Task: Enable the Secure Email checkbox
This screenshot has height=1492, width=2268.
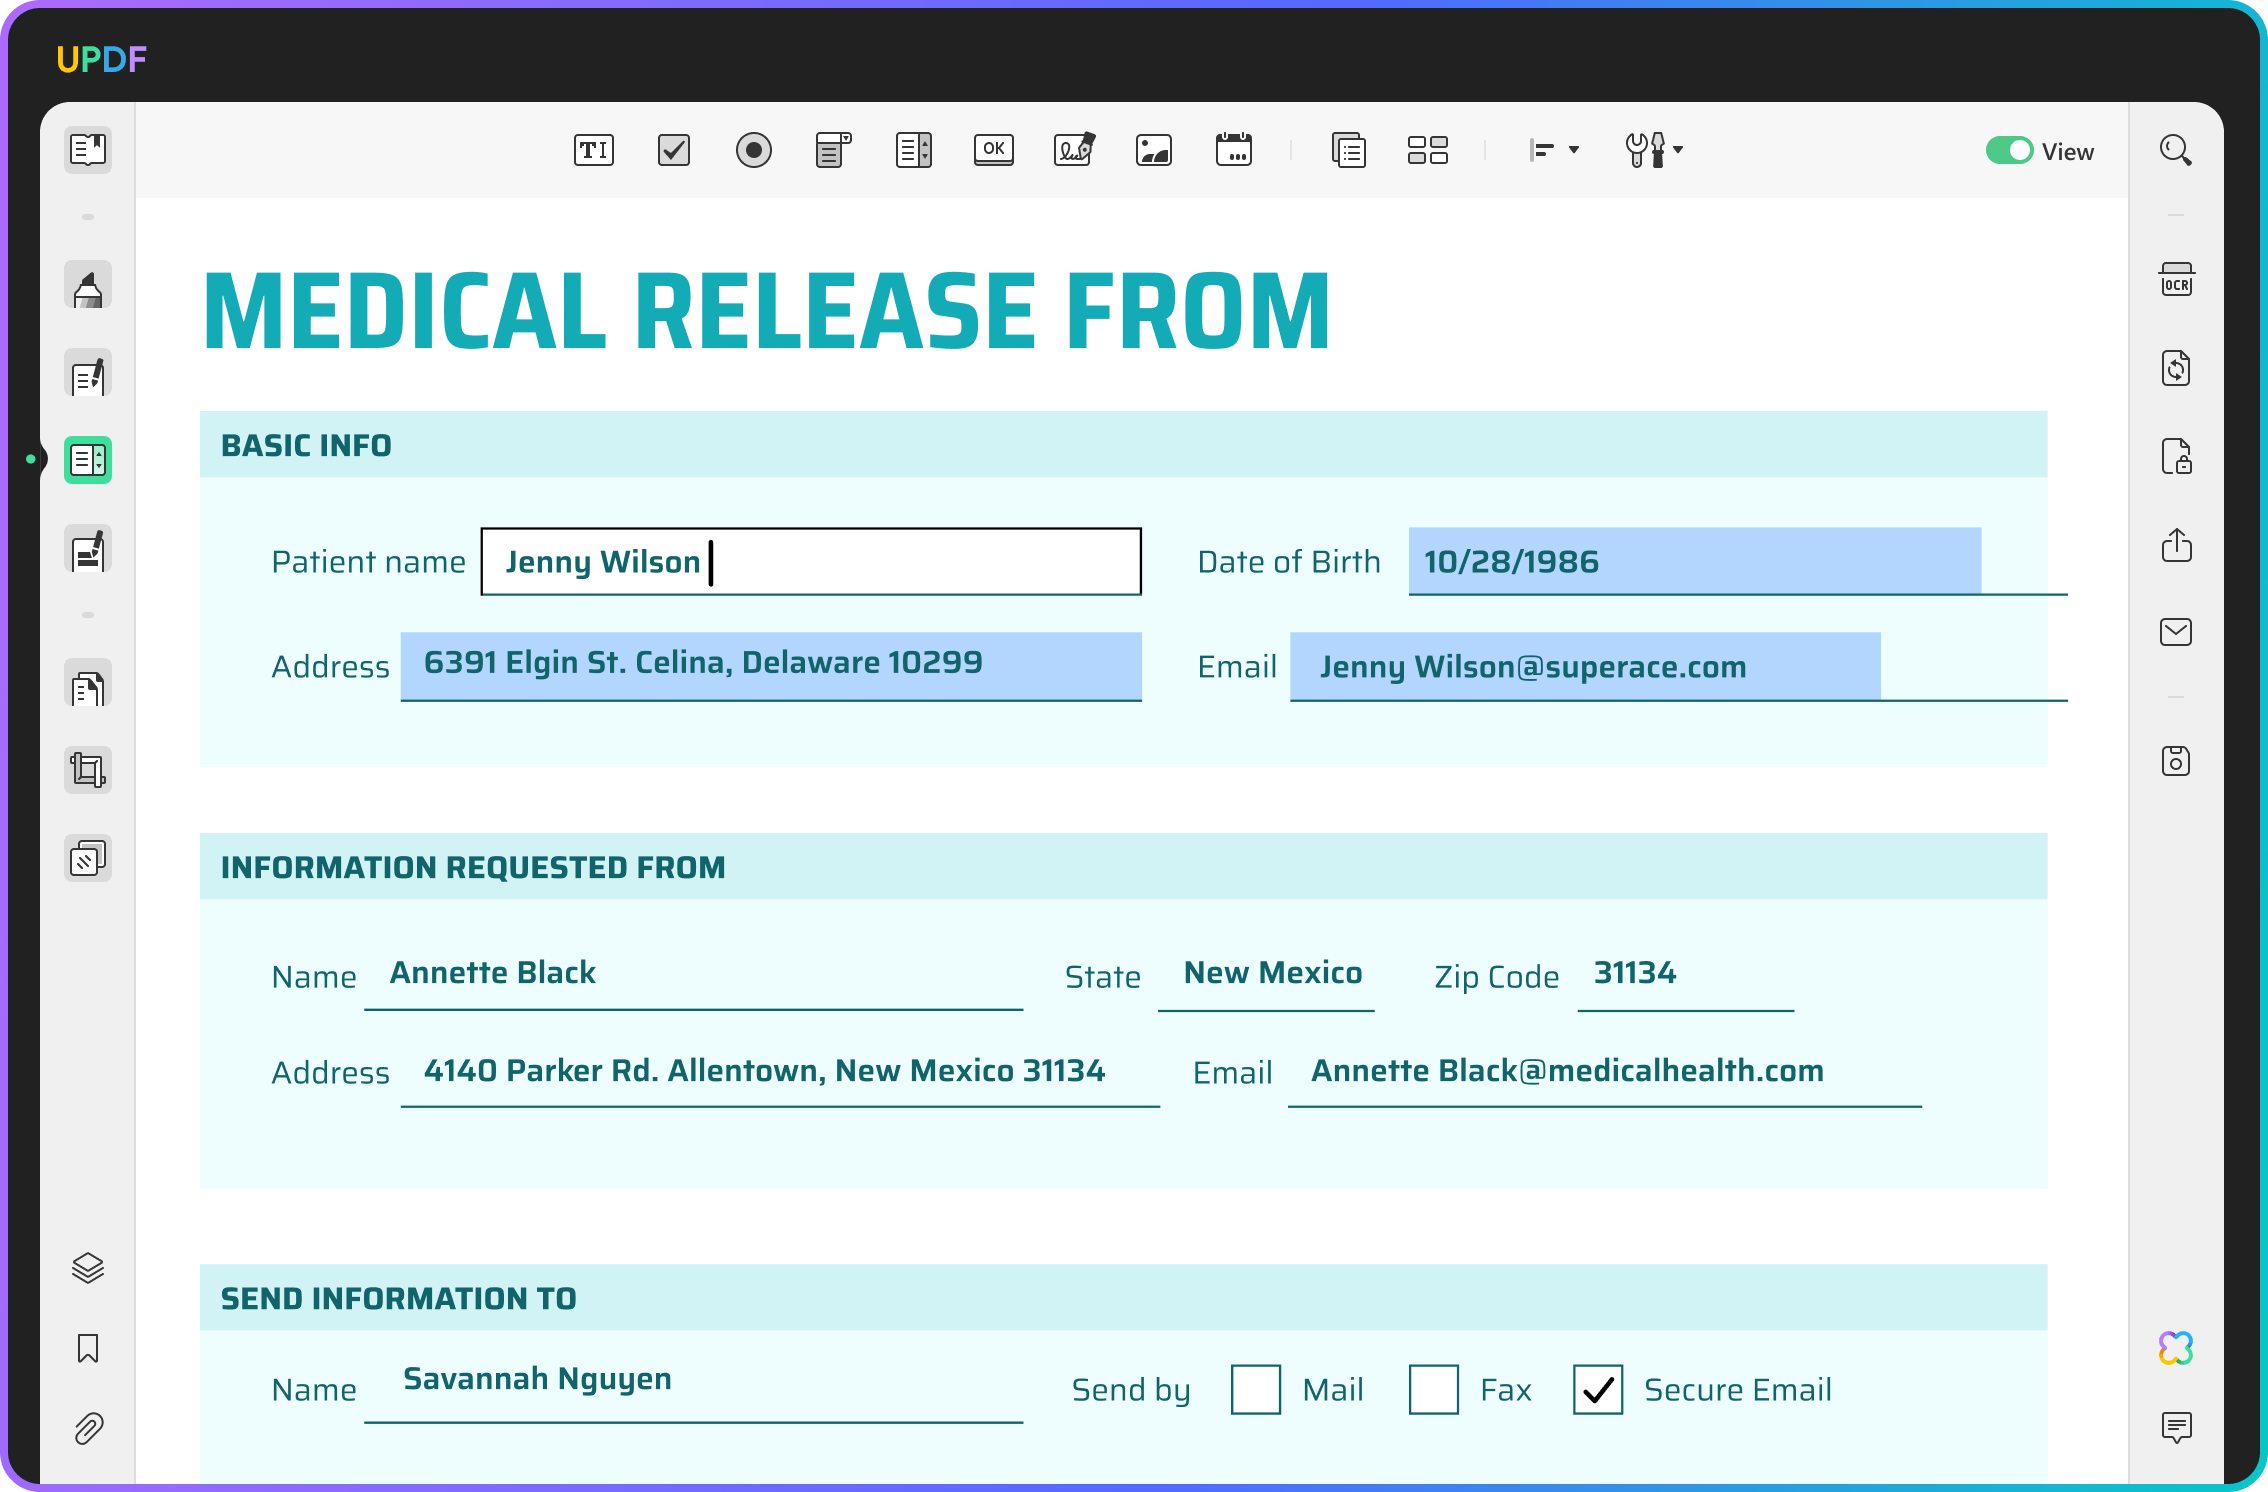Action: (x=1595, y=1389)
